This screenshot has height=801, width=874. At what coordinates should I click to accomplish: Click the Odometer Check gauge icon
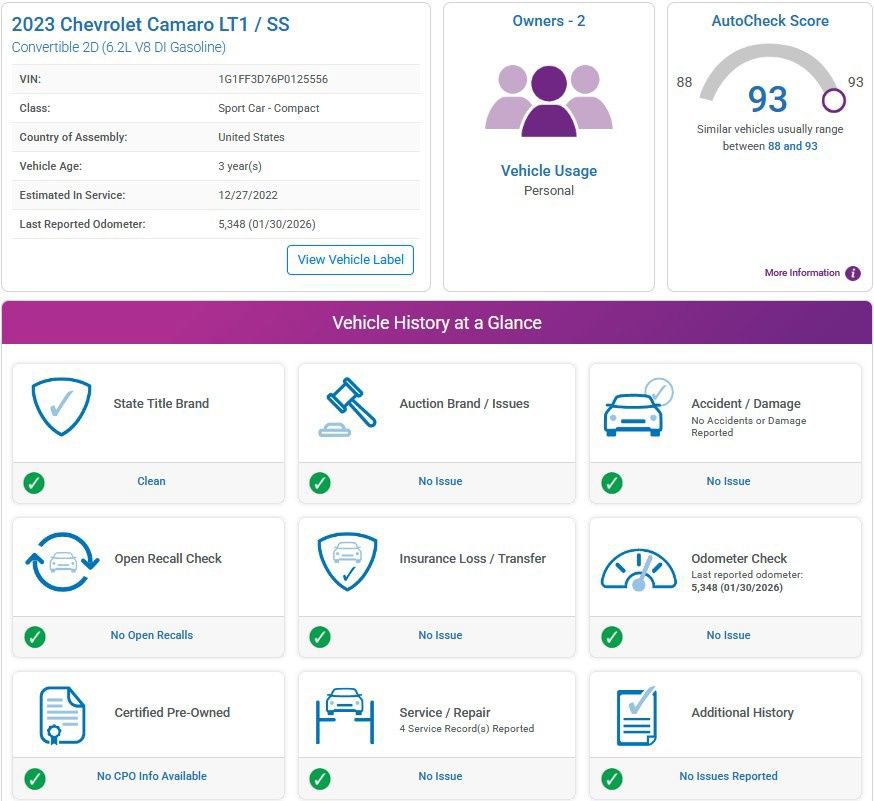[x=638, y=569]
